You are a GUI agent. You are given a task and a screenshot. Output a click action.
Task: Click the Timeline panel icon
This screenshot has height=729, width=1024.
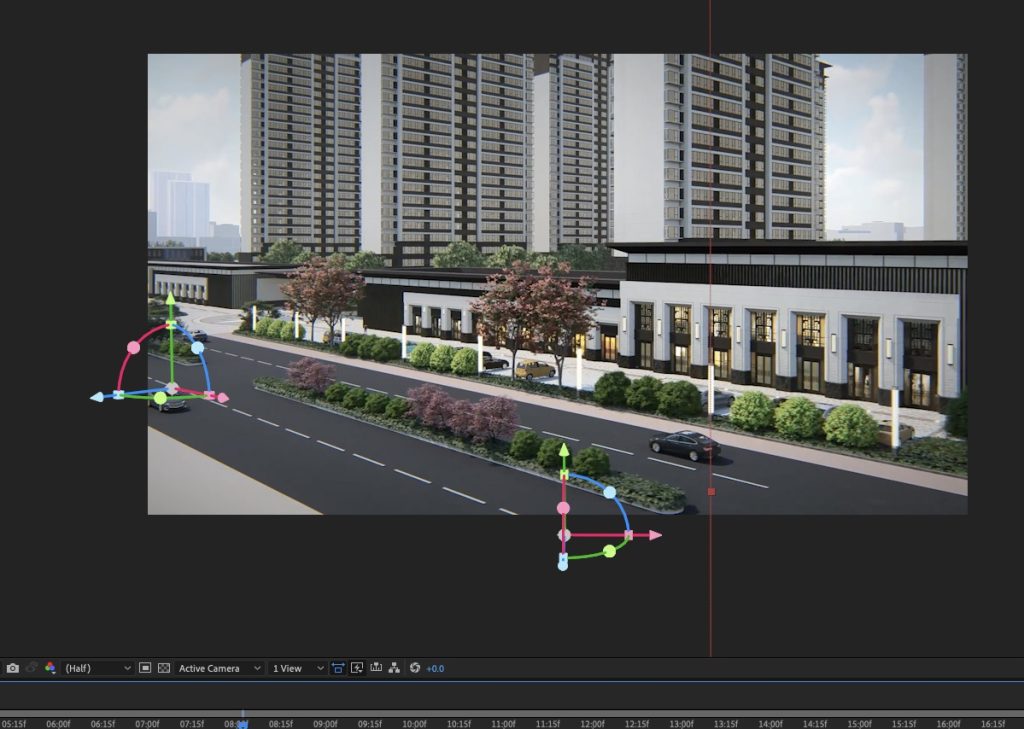(x=376, y=668)
